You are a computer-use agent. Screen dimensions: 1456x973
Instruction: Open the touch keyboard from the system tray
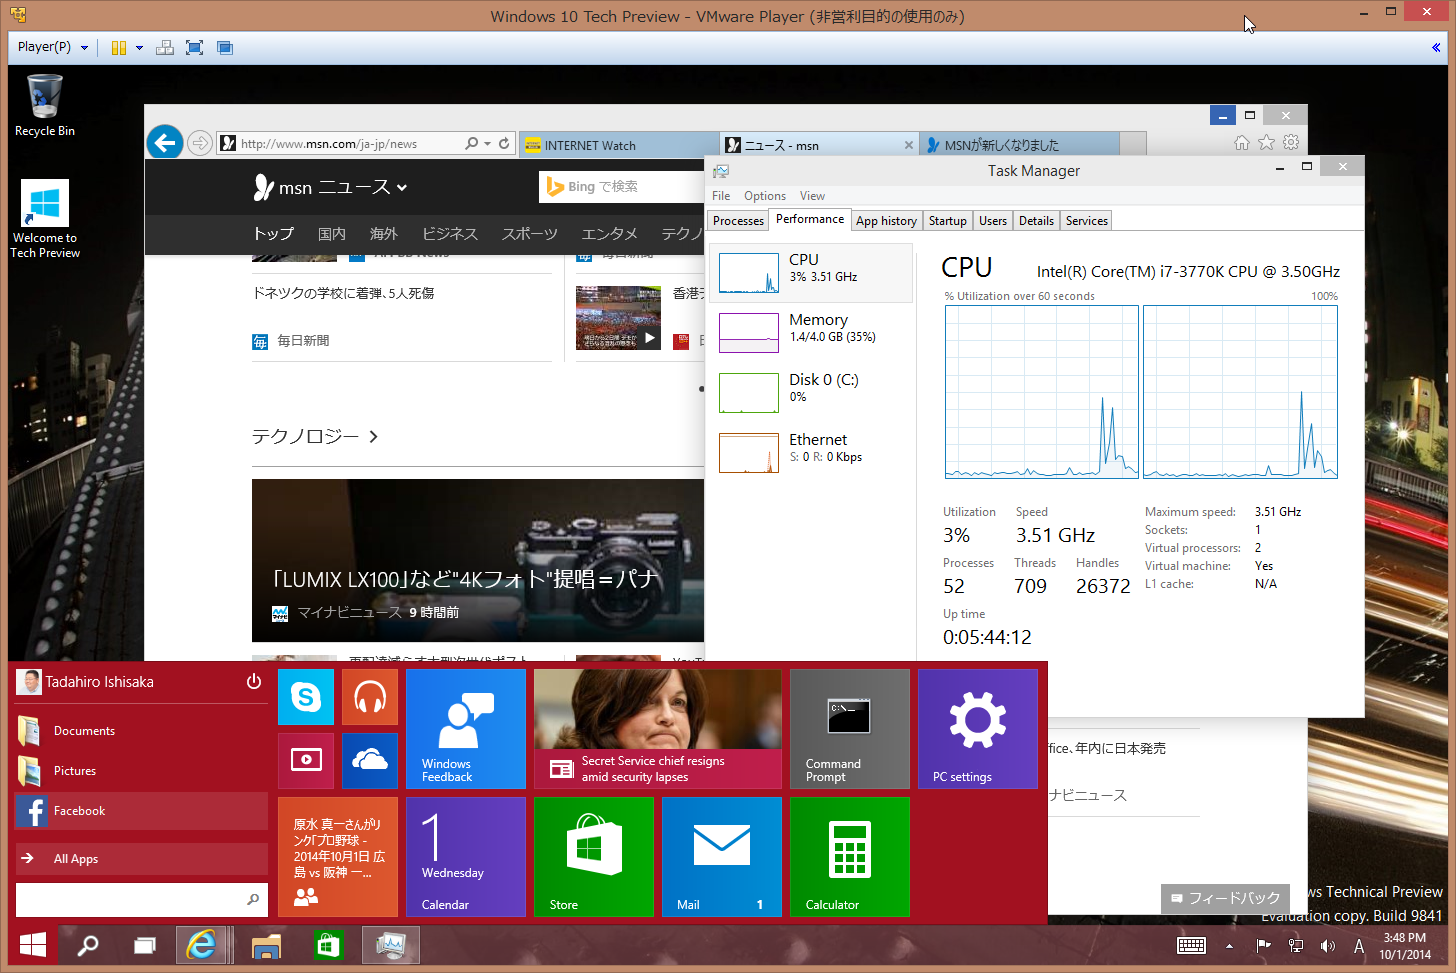tap(1190, 945)
